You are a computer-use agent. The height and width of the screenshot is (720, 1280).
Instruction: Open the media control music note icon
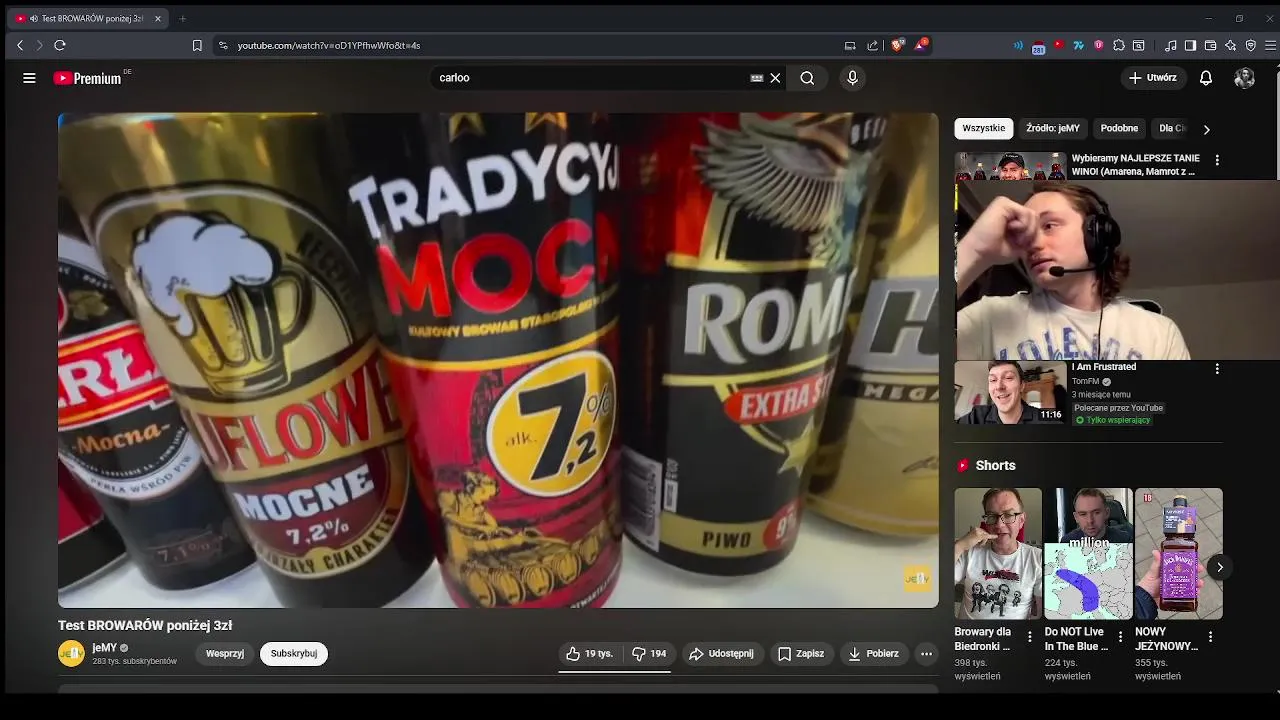[1170, 45]
